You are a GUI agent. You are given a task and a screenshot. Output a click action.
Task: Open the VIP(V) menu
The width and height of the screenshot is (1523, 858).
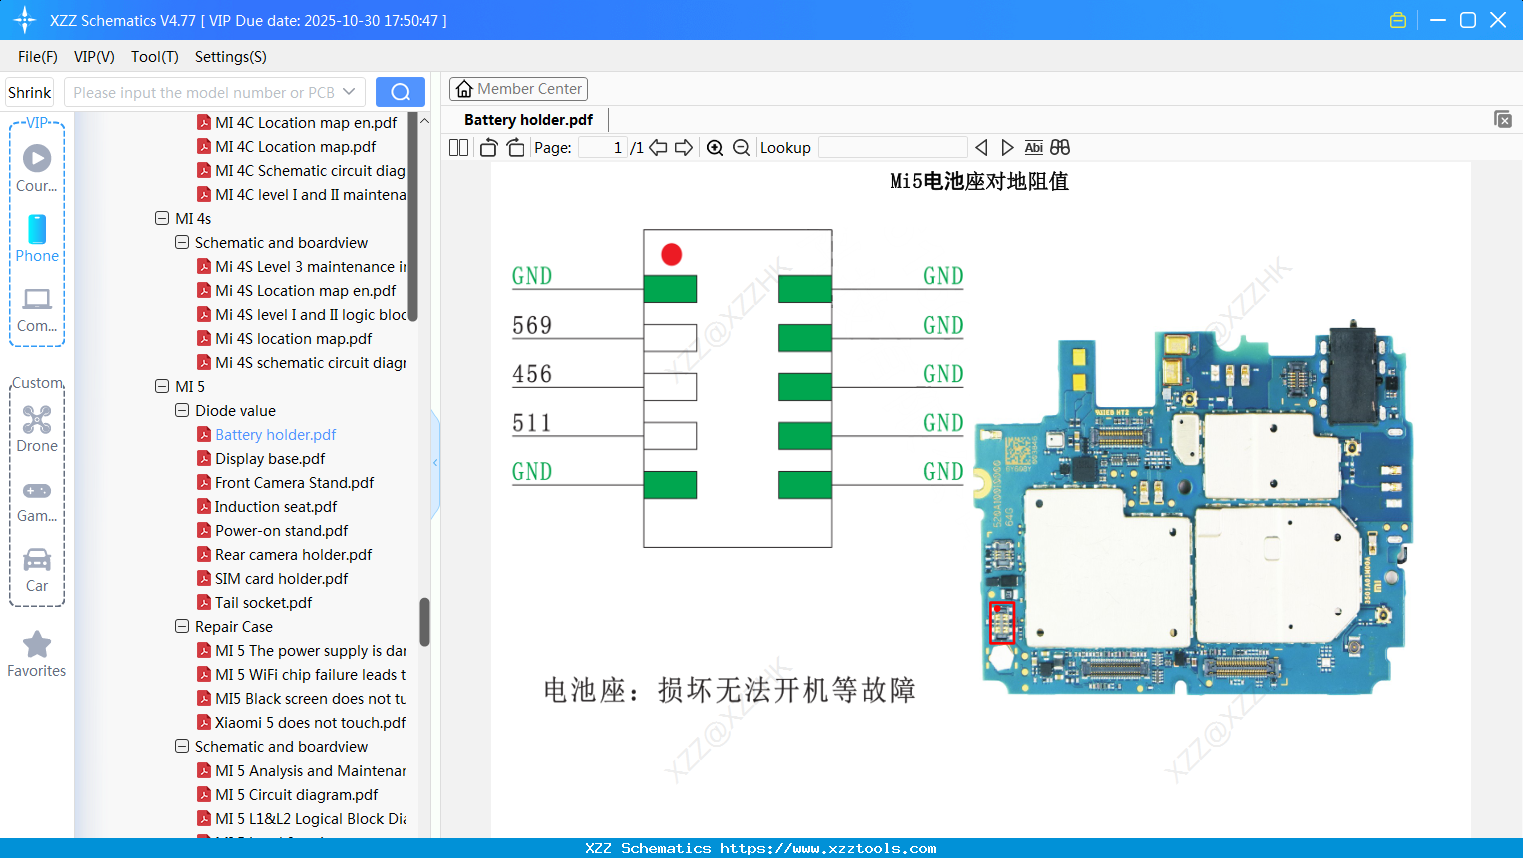[x=94, y=57]
